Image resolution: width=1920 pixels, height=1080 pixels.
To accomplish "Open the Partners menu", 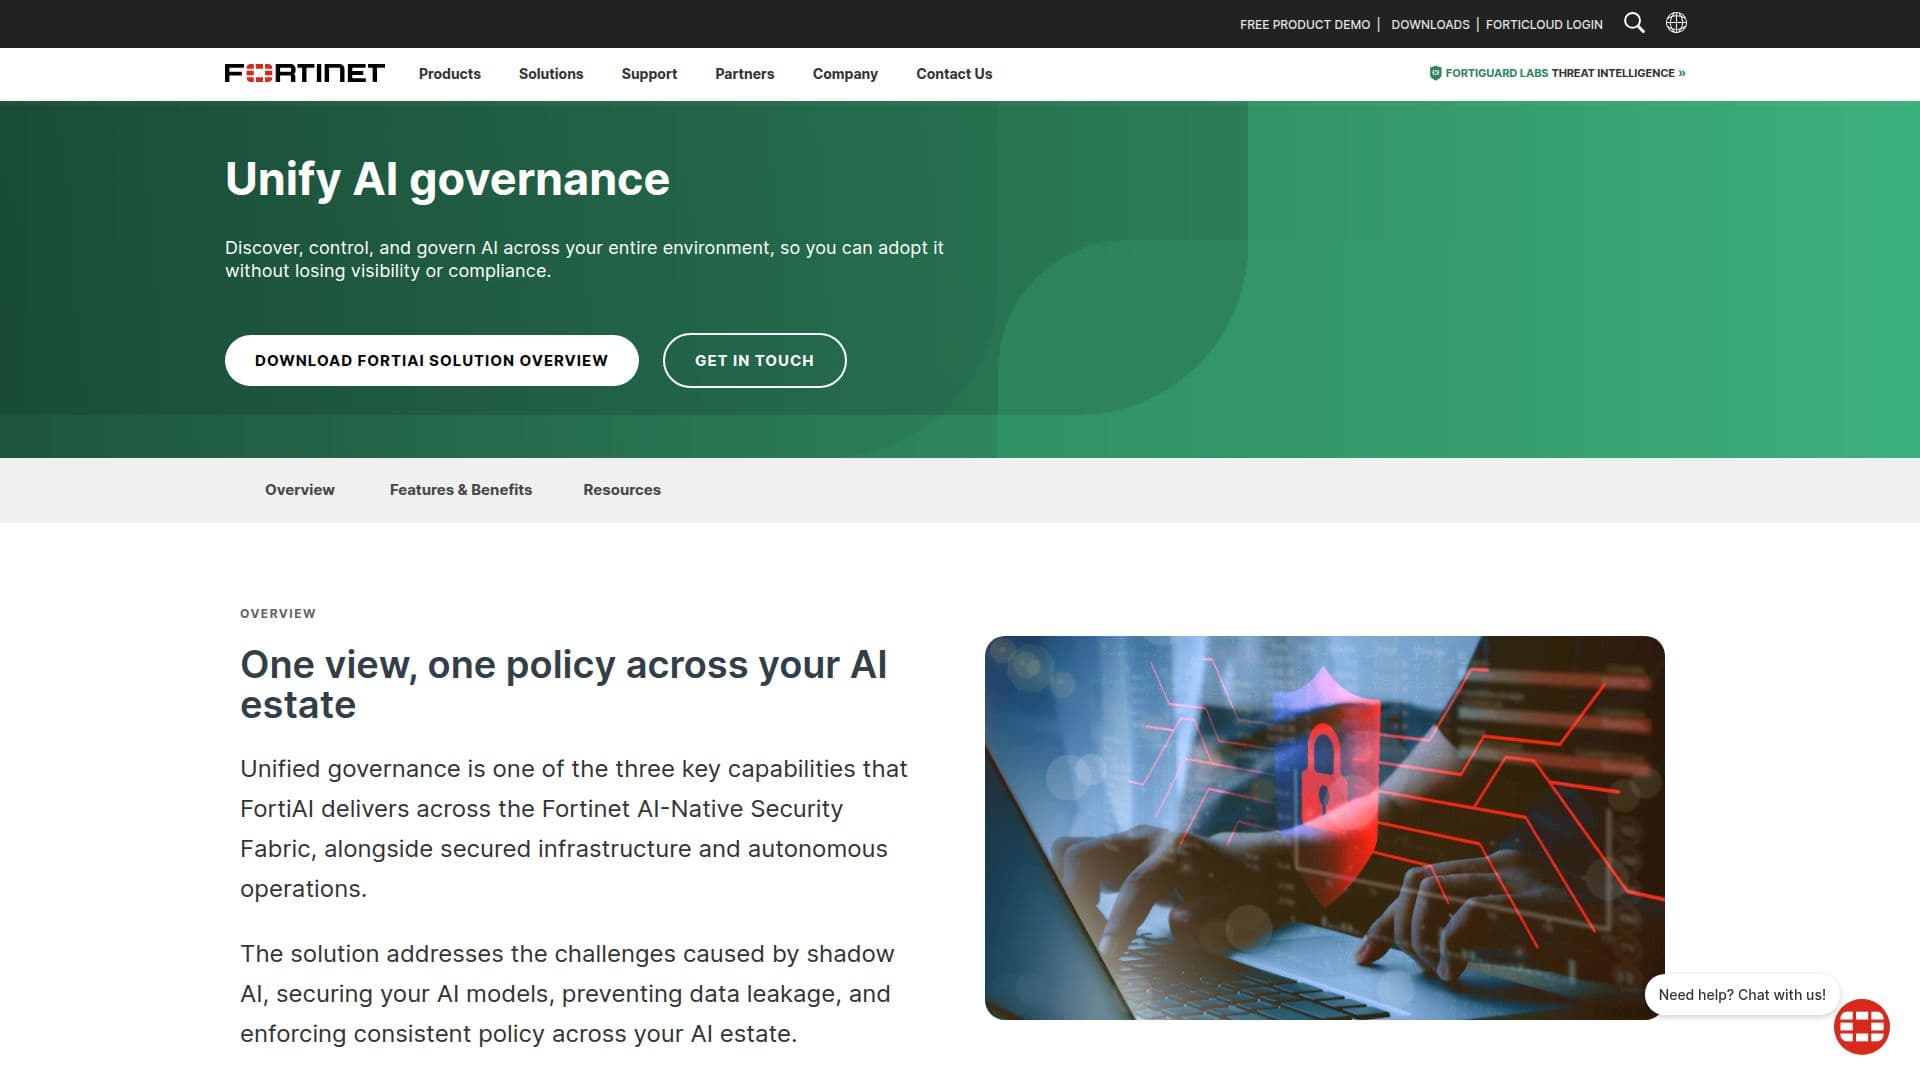I will click(744, 74).
